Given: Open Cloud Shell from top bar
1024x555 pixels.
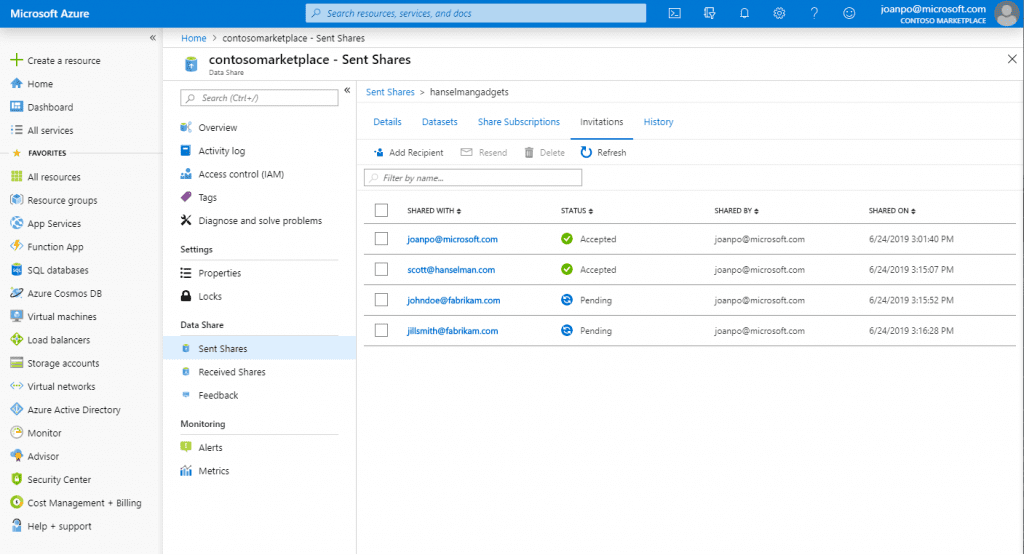Looking at the screenshot, I should (x=675, y=13).
